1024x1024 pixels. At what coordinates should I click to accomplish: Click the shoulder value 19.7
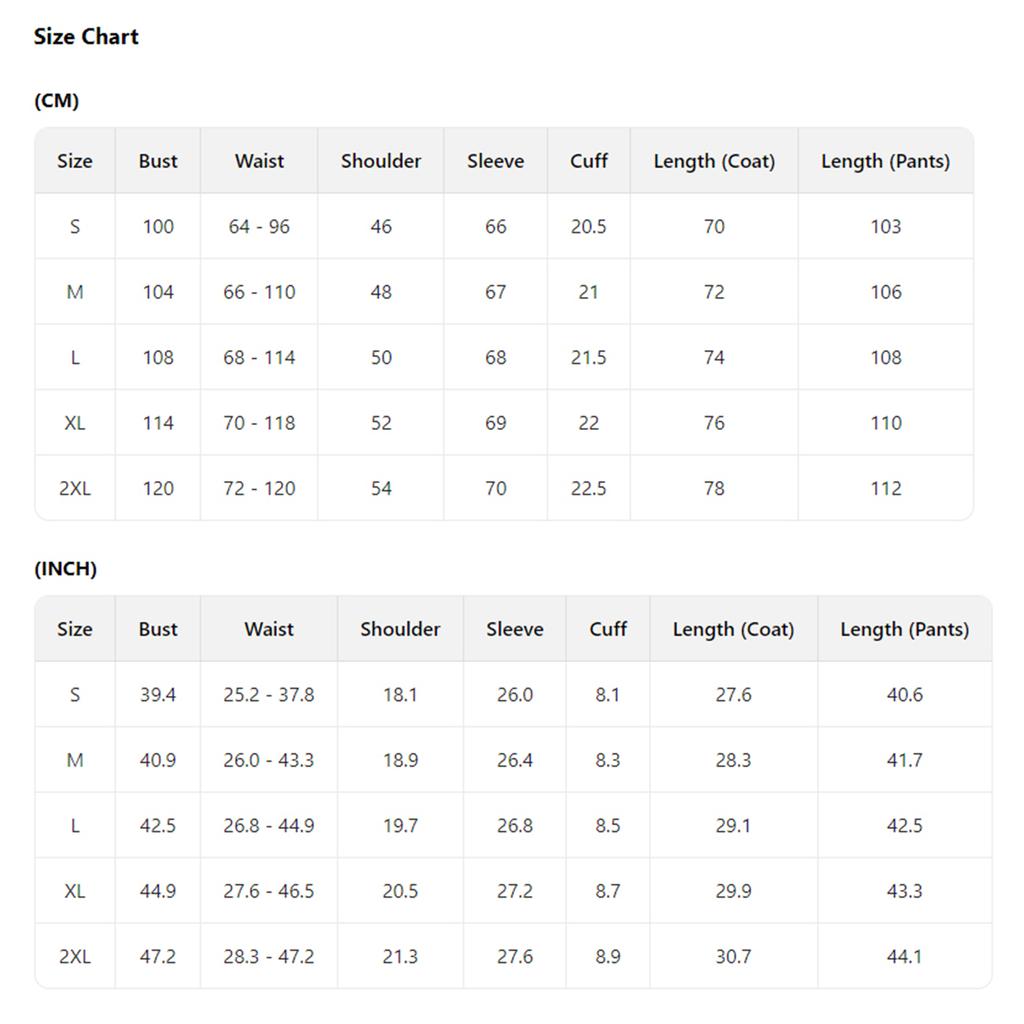[400, 825]
